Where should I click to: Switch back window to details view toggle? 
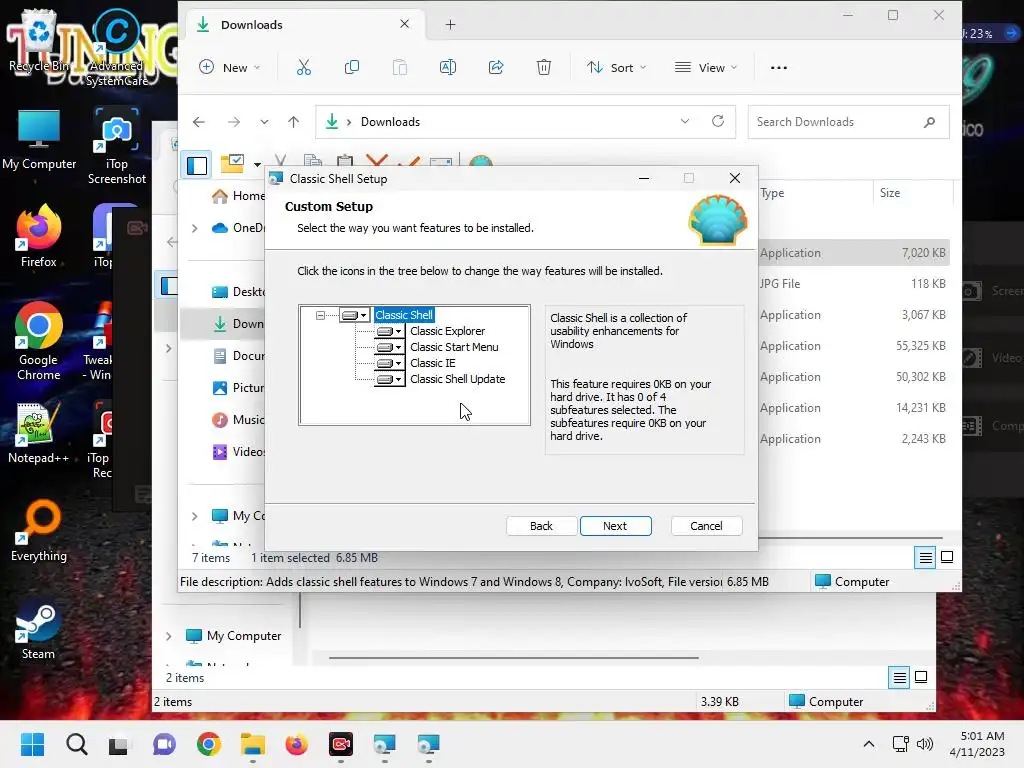(x=899, y=678)
